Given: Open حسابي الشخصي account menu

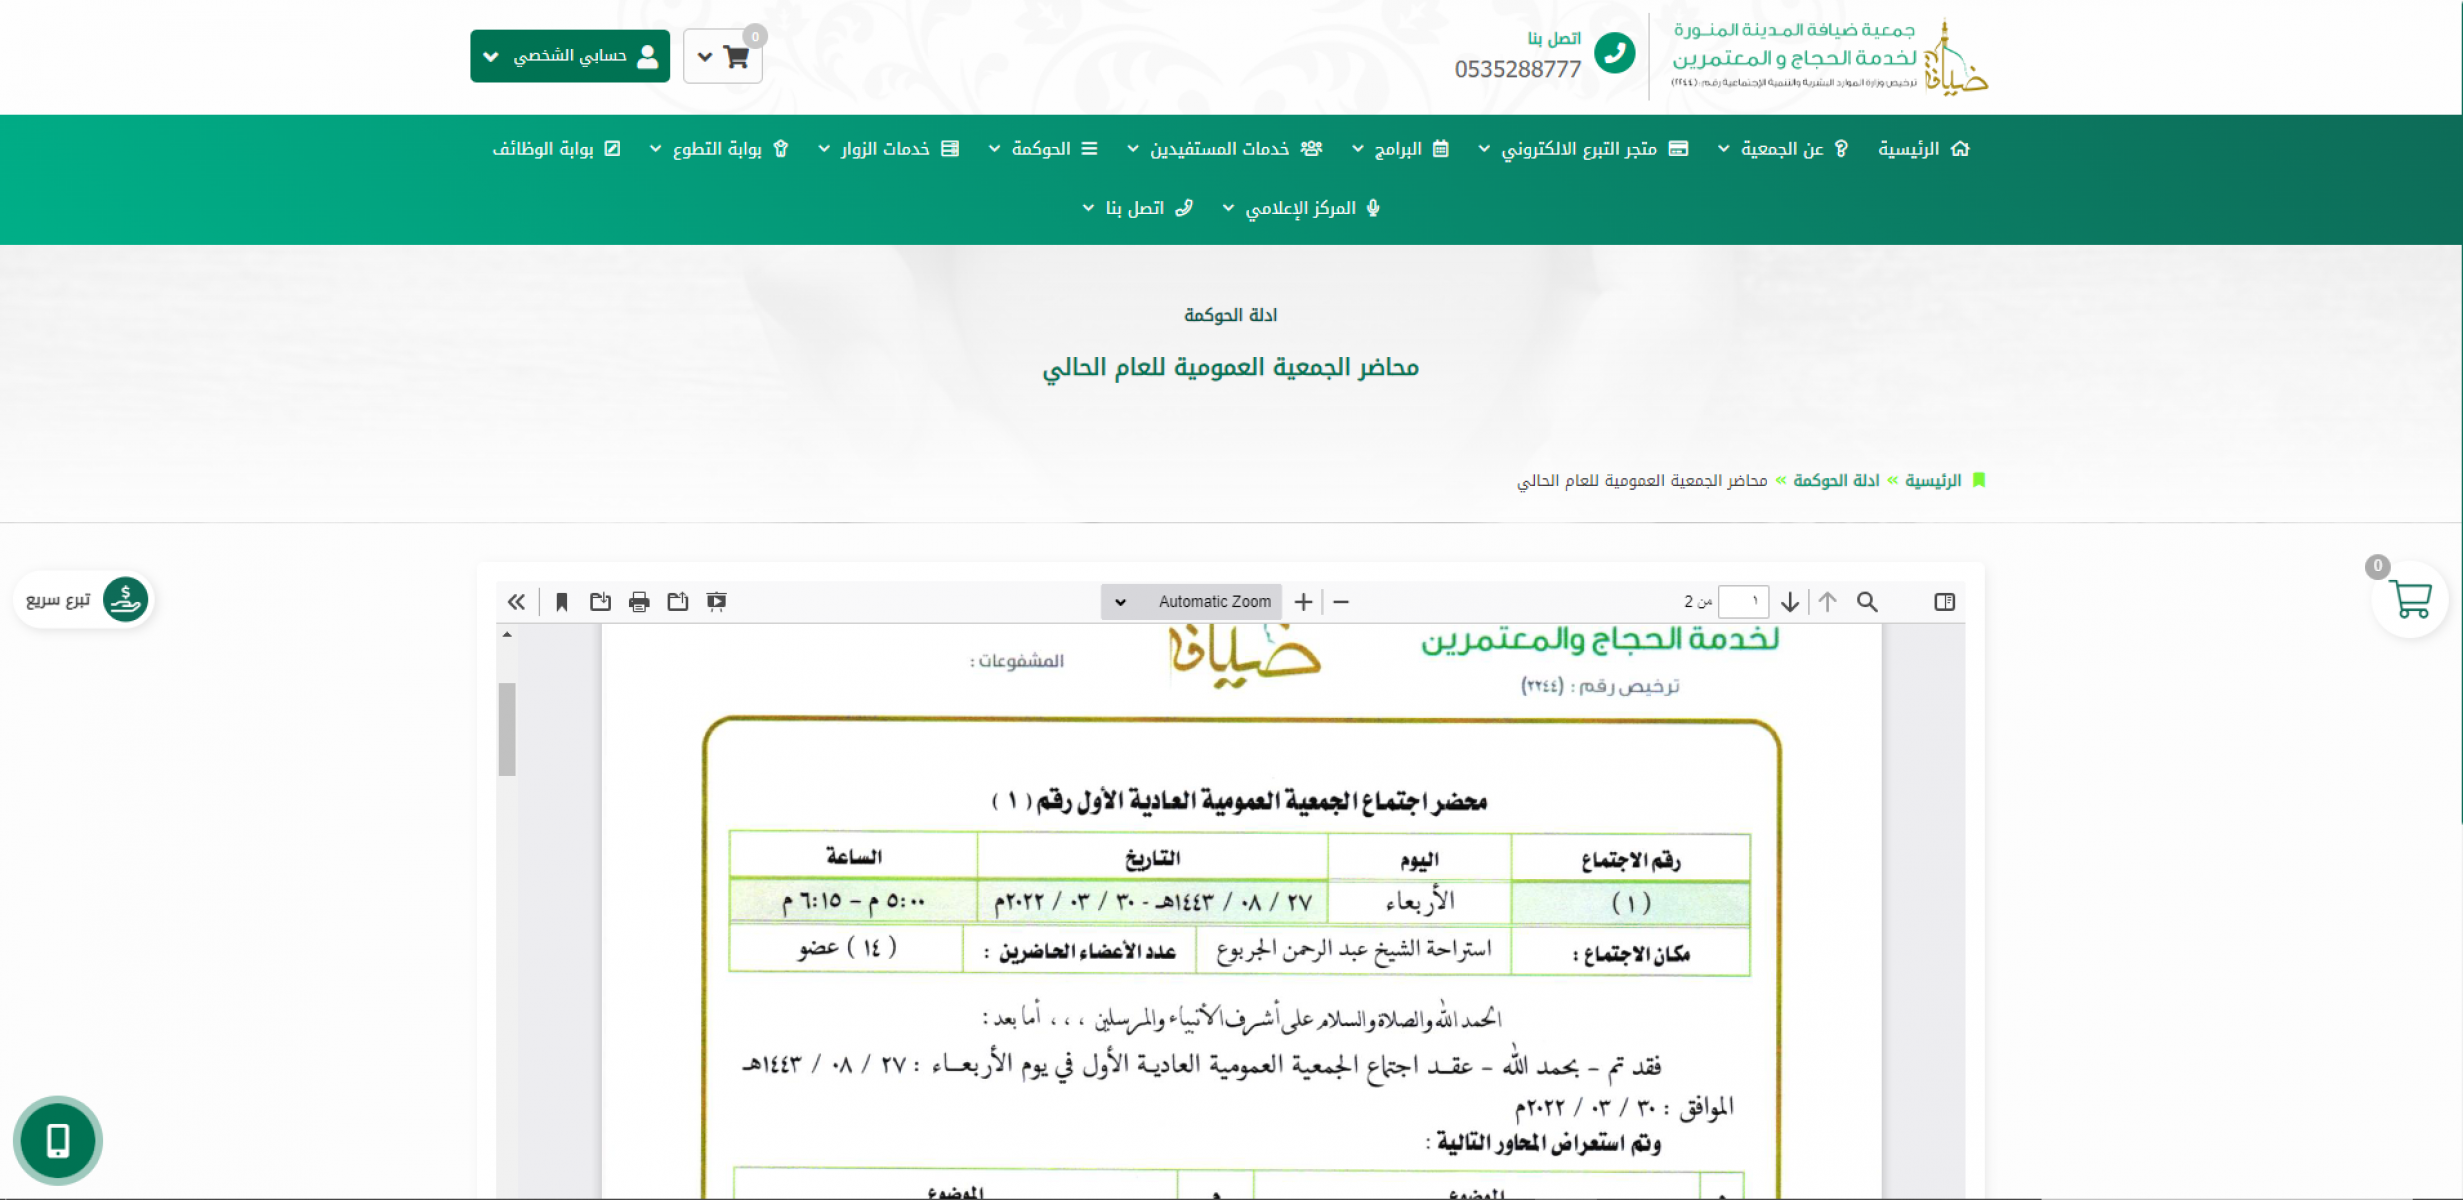Looking at the screenshot, I should pyautogui.click(x=570, y=56).
